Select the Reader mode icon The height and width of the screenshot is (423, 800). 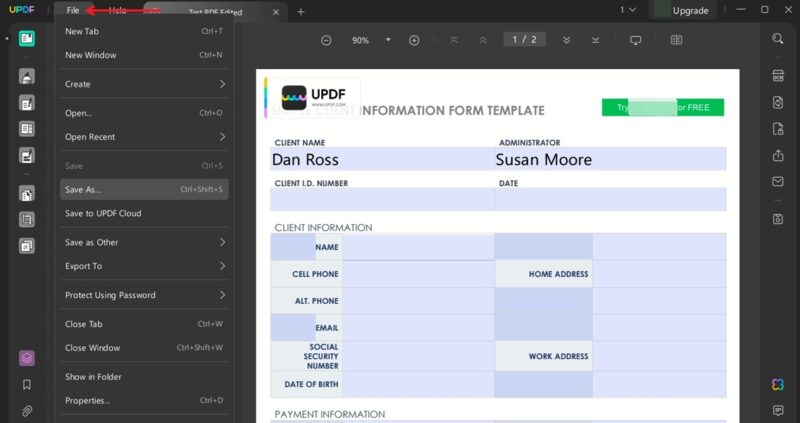27,38
